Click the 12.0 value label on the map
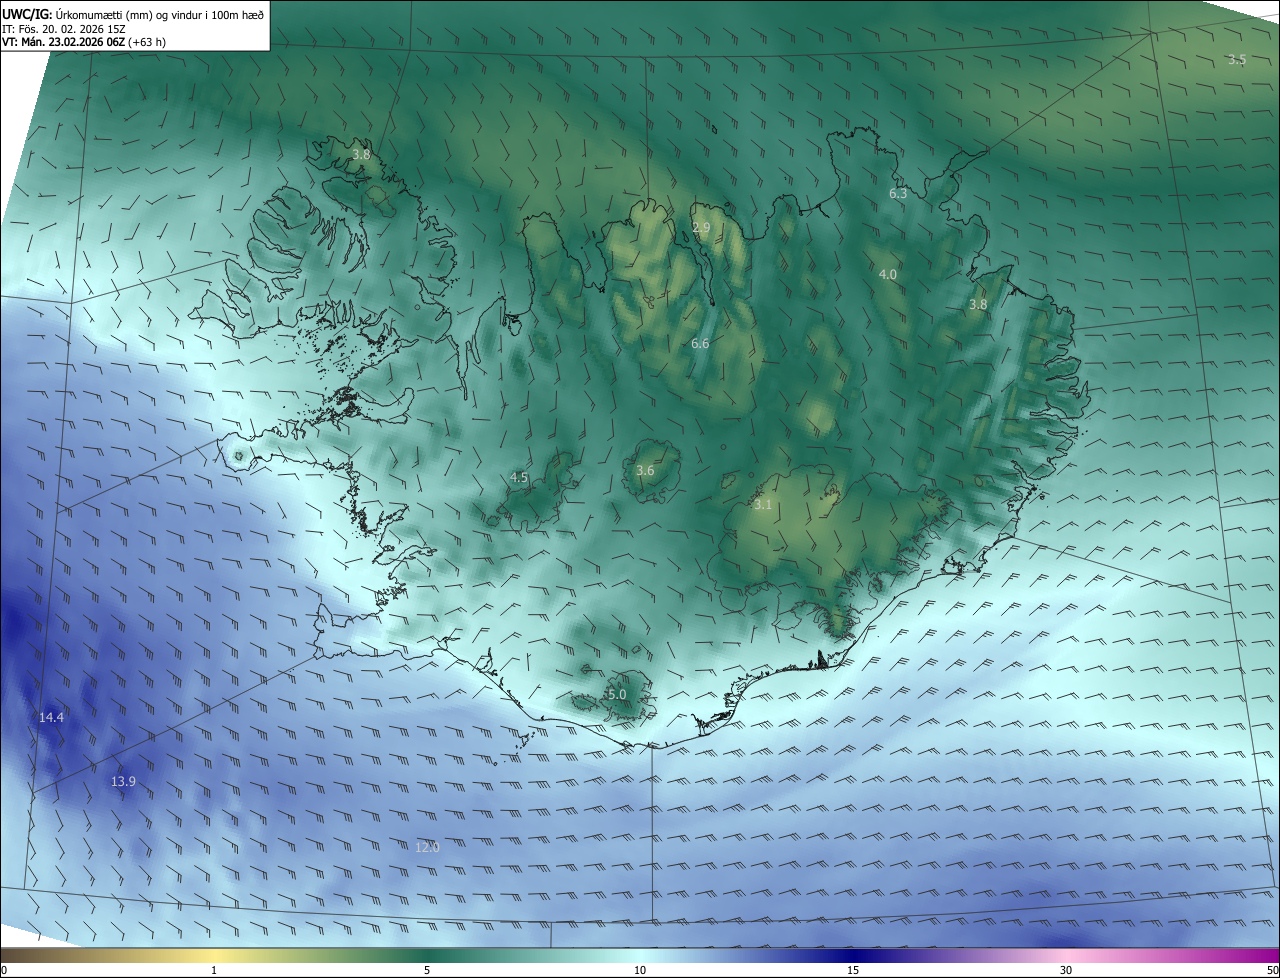 click(427, 848)
